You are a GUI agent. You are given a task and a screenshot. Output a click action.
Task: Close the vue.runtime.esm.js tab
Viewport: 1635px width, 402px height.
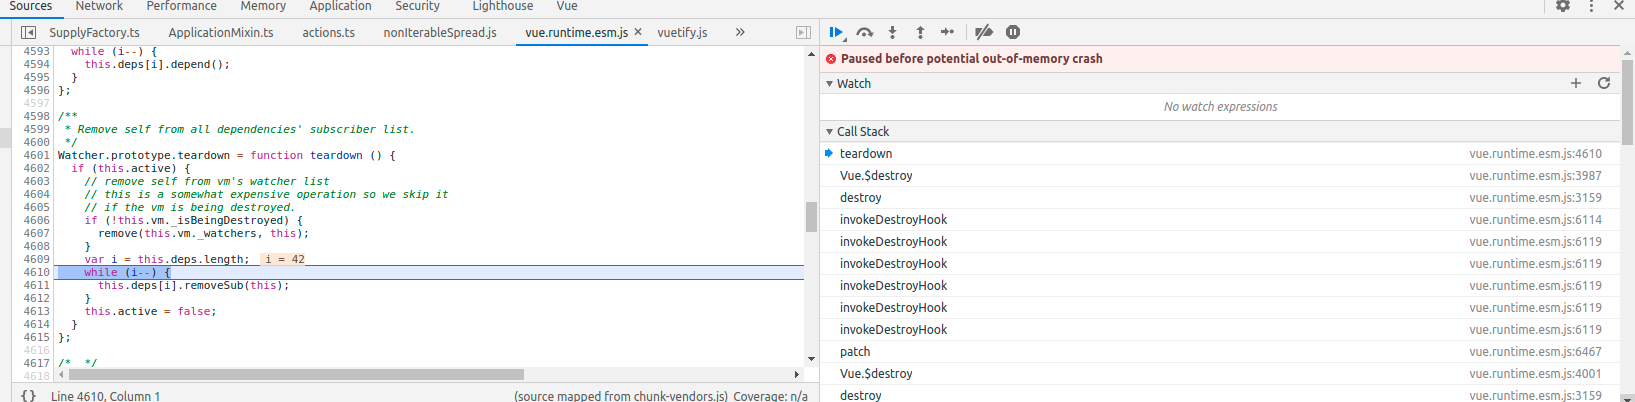pos(638,33)
